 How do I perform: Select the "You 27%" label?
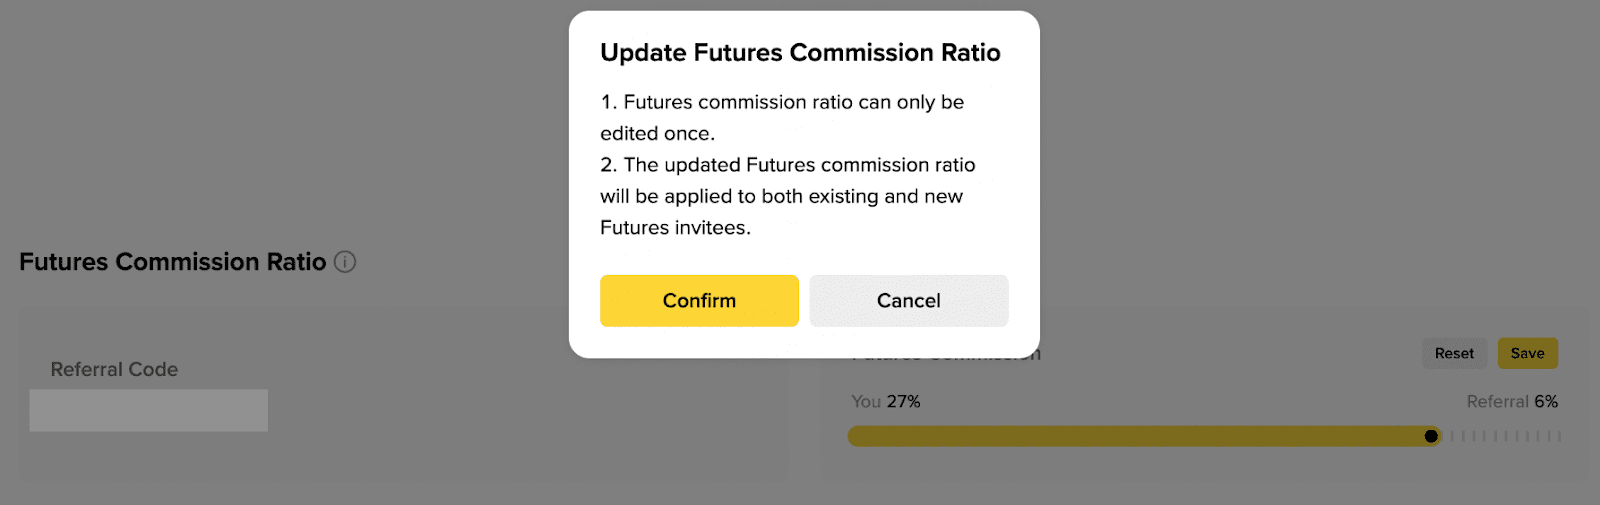[x=885, y=402]
